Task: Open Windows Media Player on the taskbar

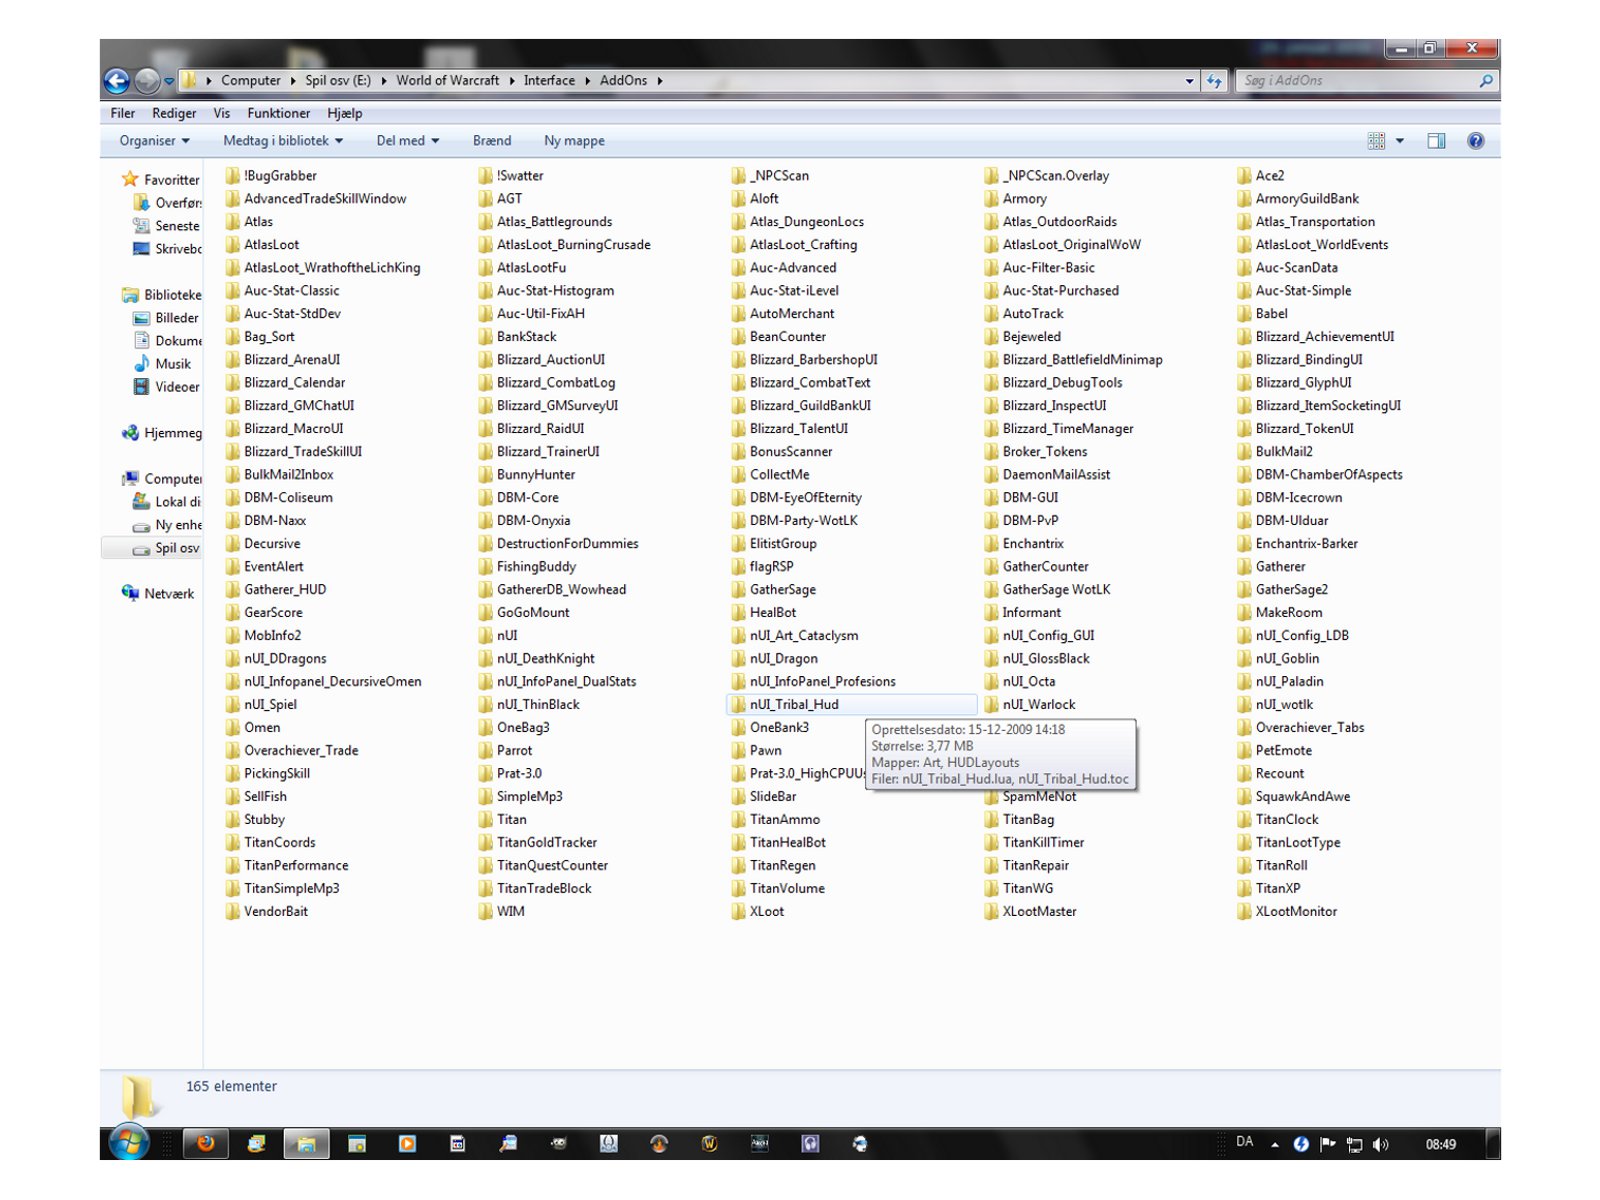Action: pos(406,1143)
